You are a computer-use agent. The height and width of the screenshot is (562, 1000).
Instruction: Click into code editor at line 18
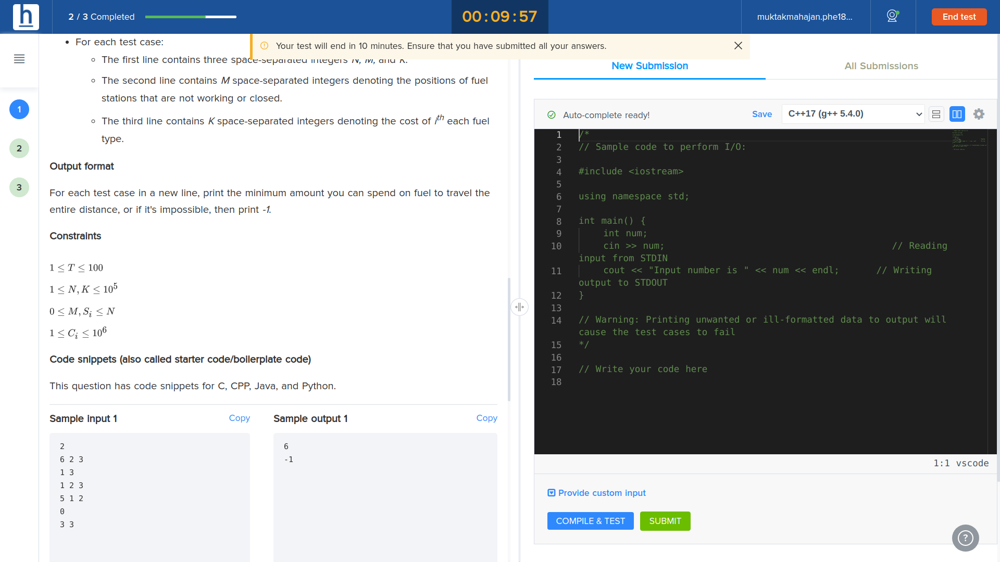tap(765, 382)
